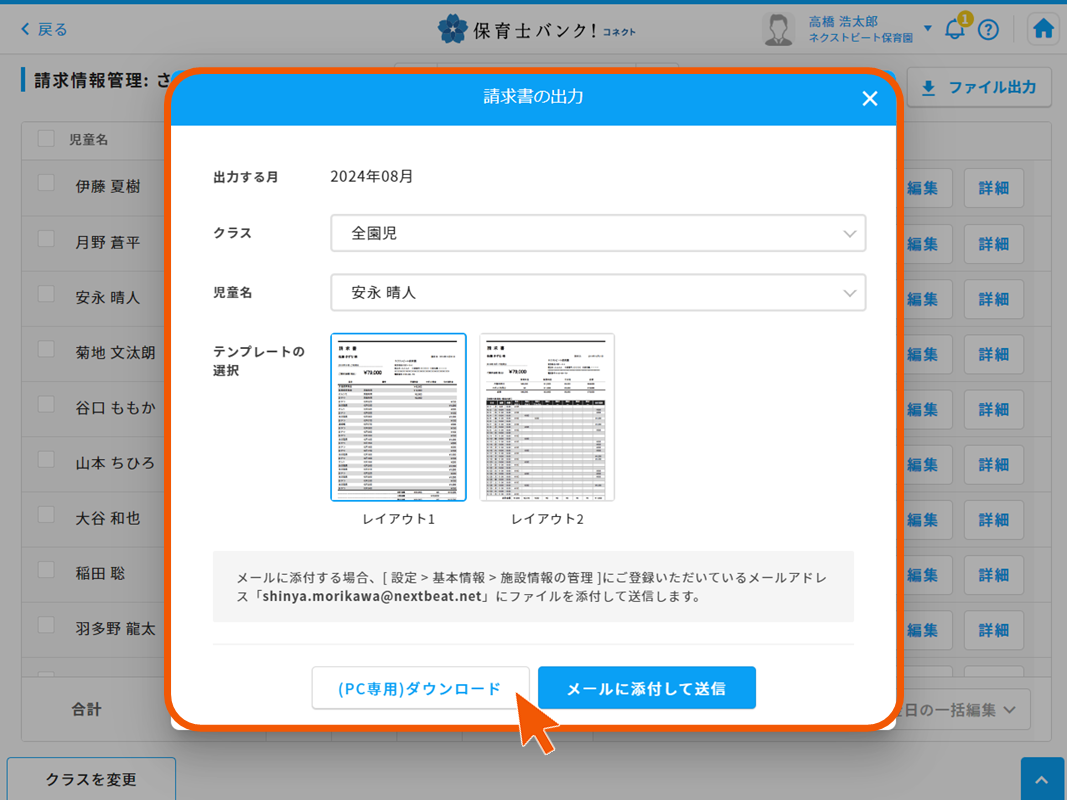Image resolution: width=1067 pixels, height=800 pixels.
Task: Open the notification bell with the badge
Action: pos(953,29)
